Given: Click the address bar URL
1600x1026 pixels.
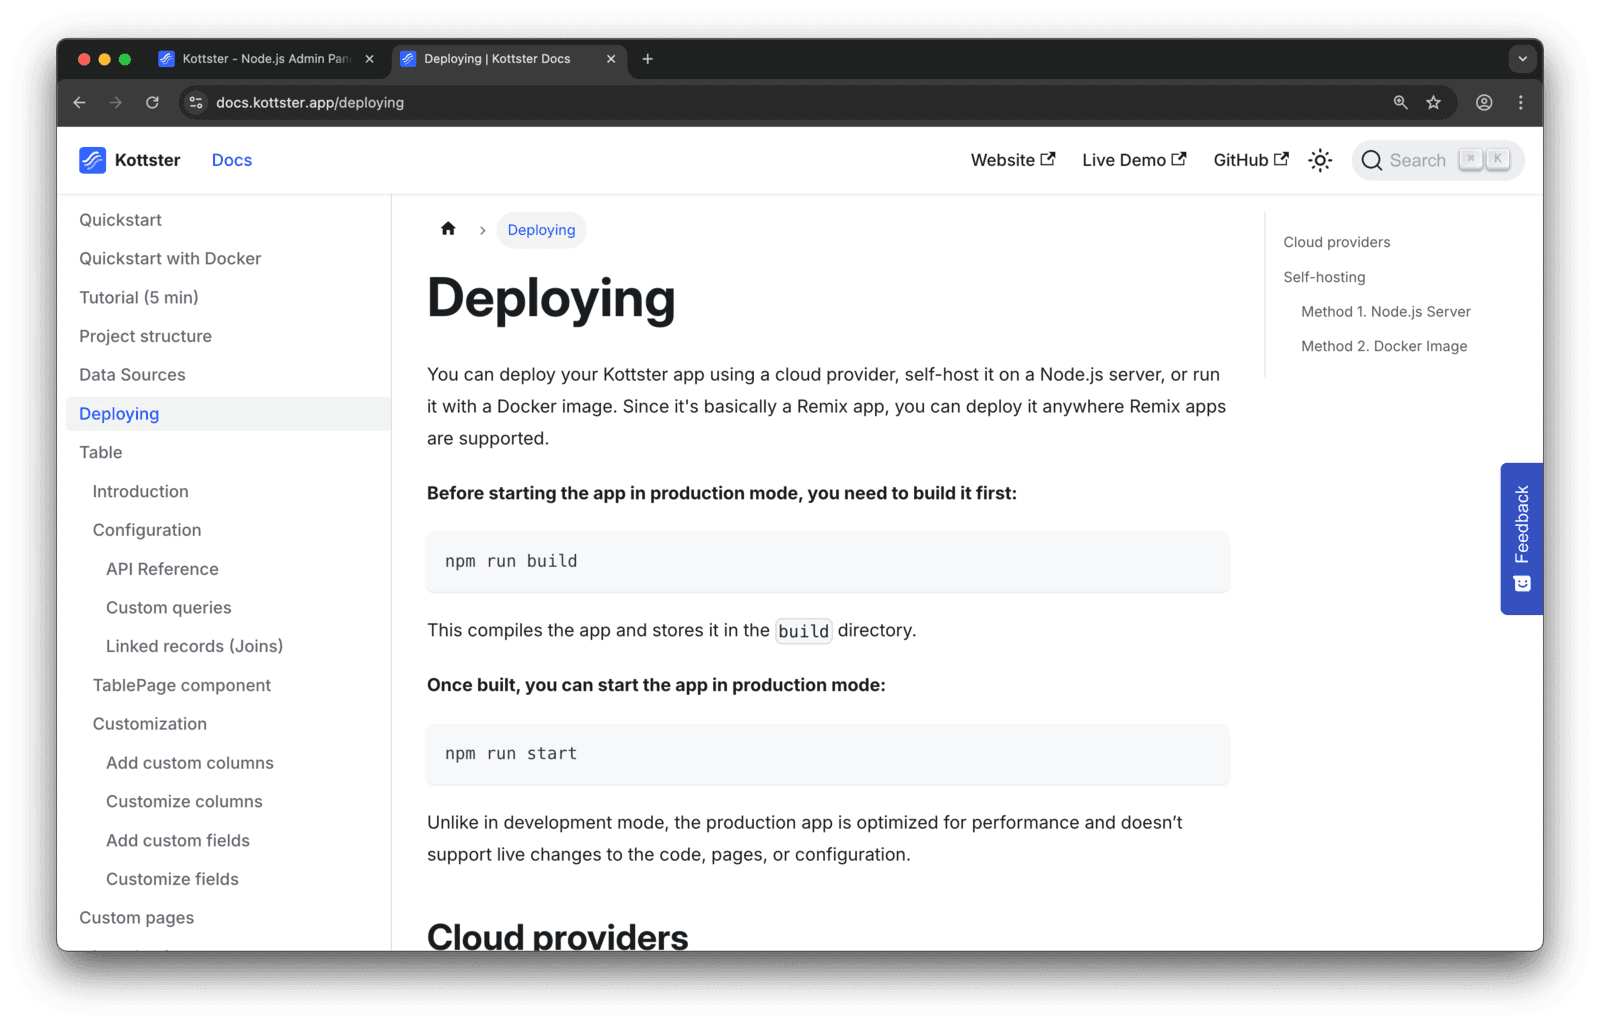Looking at the screenshot, I should (x=310, y=102).
